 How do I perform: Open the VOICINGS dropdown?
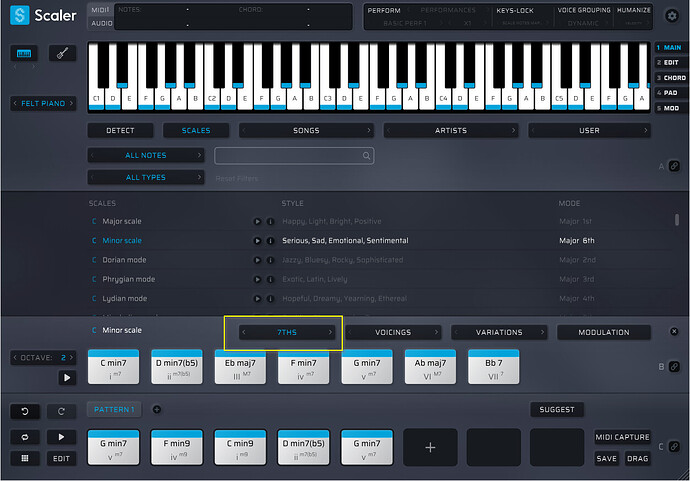coord(393,332)
